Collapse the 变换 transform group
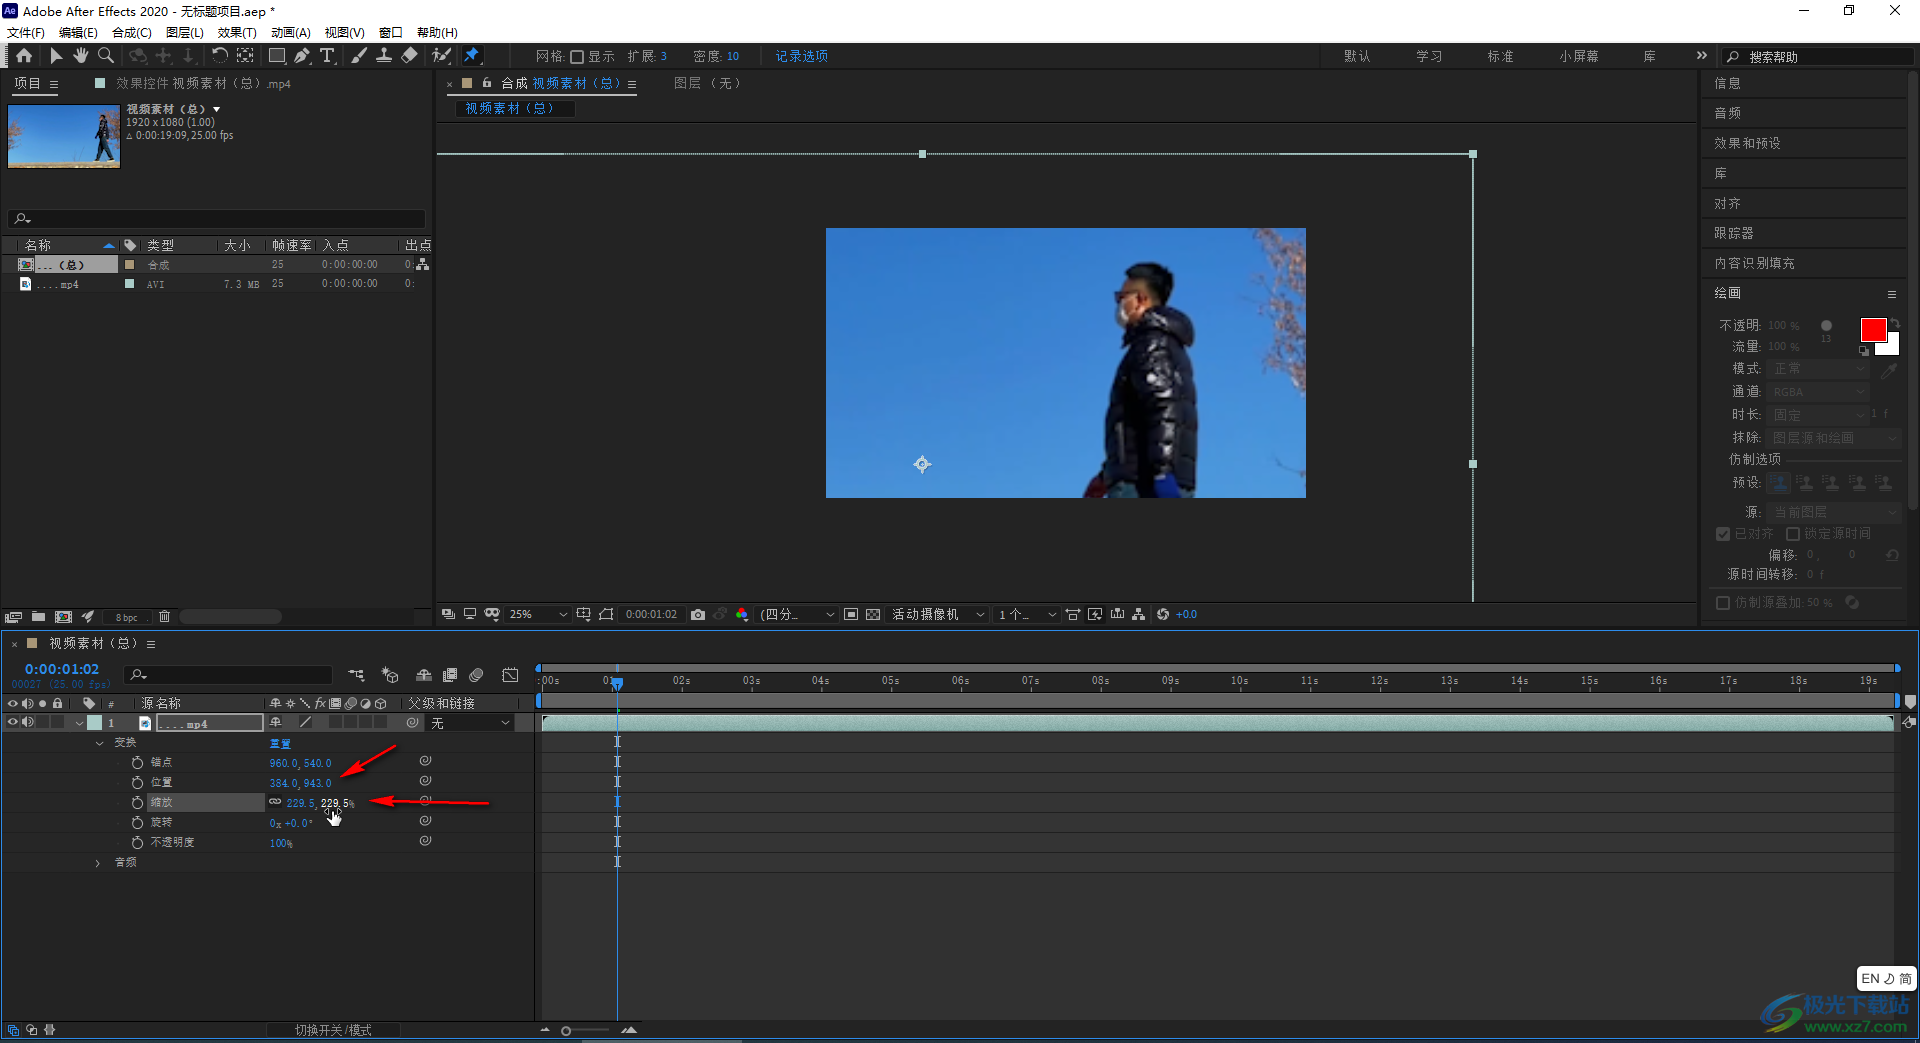Screen dimensions: 1920x1043 pyautogui.click(x=99, y=743)
